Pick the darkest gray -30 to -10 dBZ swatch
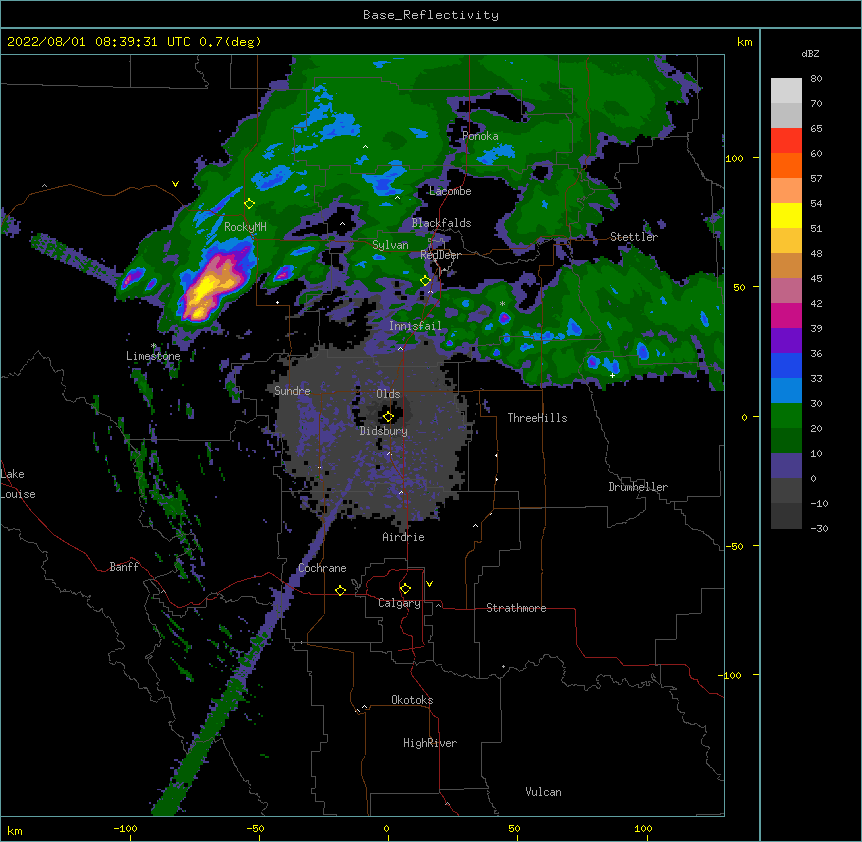 click(786, 516)
